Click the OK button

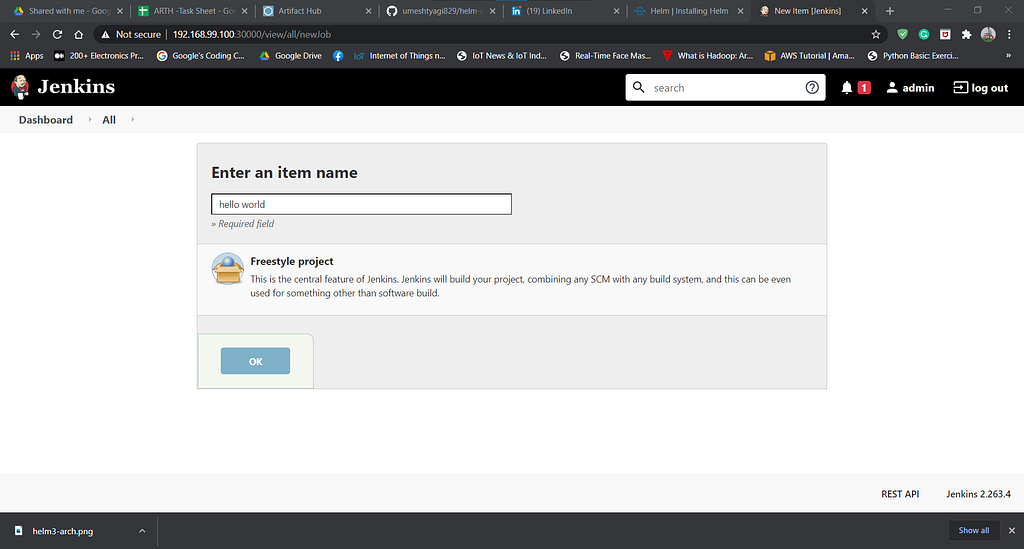pyautogui.click(x=255, y=361)
